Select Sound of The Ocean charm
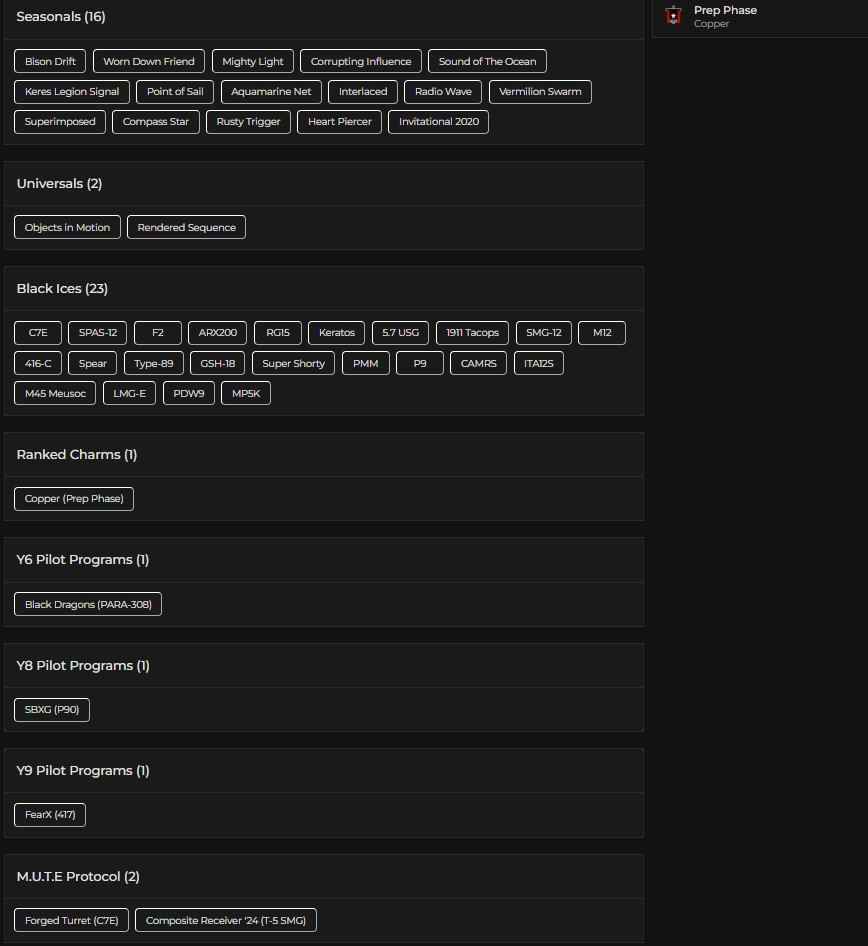 pos(487,61)
